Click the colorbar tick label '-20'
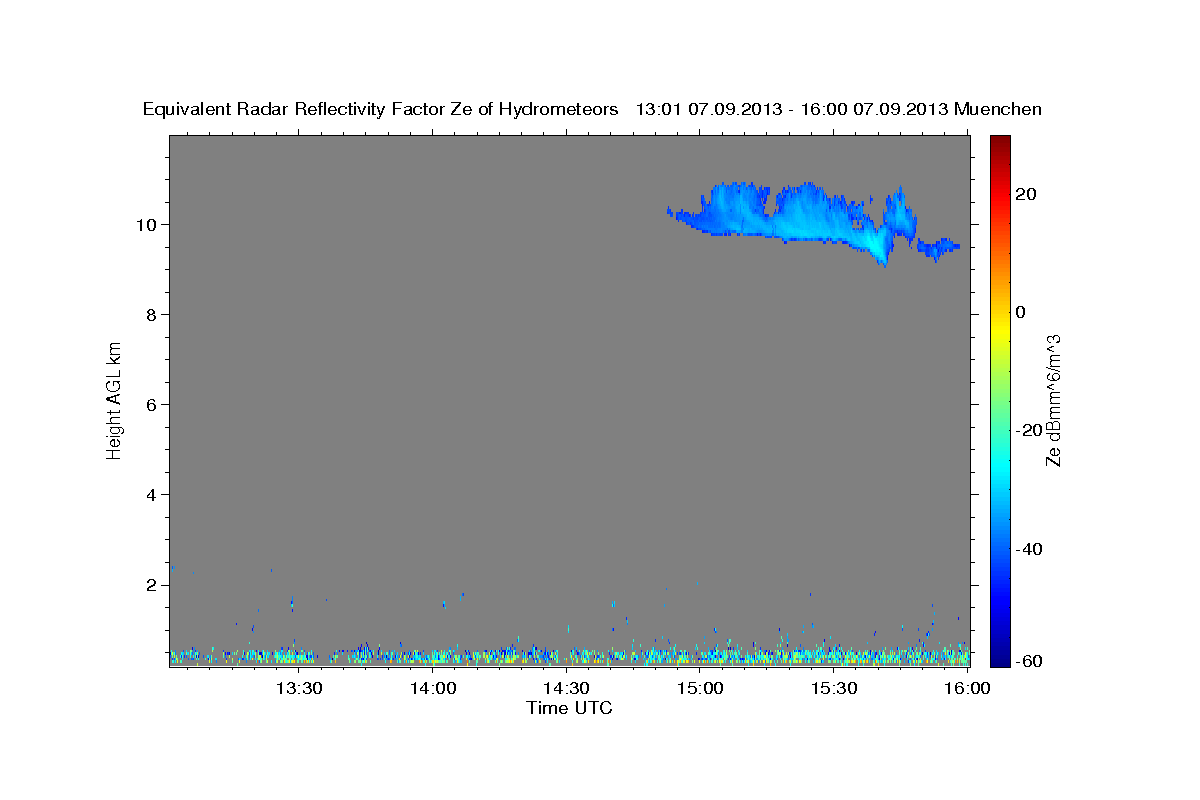Viewport: 1200px width, 800px height. click(x=1028, y=430)
